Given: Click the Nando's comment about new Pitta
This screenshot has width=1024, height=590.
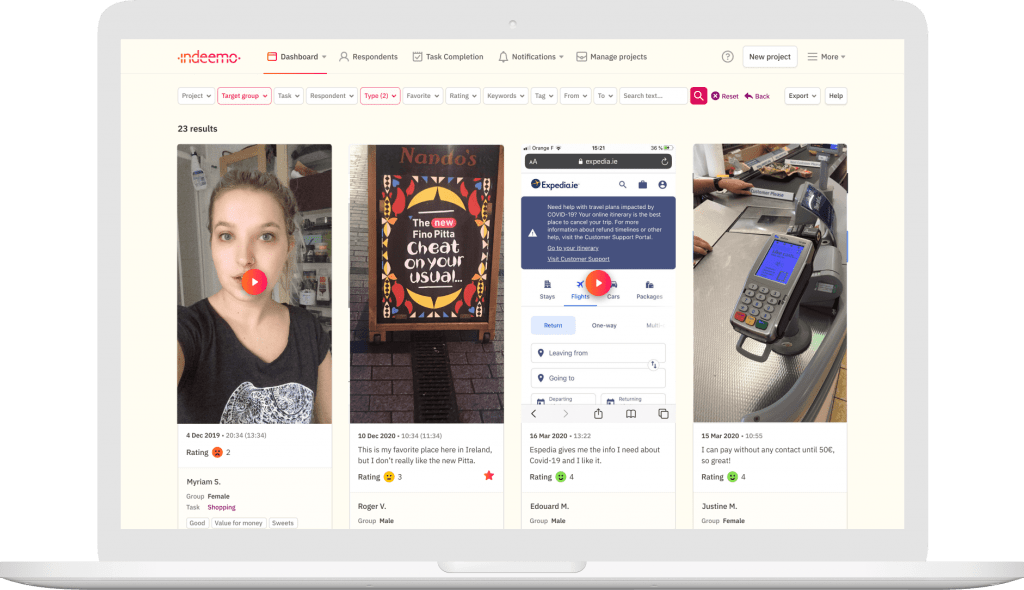Looking at the screenshot, I should point(425,455).
